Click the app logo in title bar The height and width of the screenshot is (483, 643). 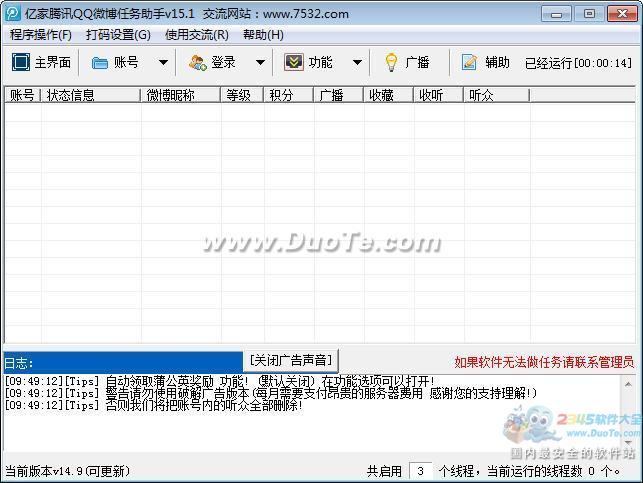pyautogui.click(x=13, y=14)
